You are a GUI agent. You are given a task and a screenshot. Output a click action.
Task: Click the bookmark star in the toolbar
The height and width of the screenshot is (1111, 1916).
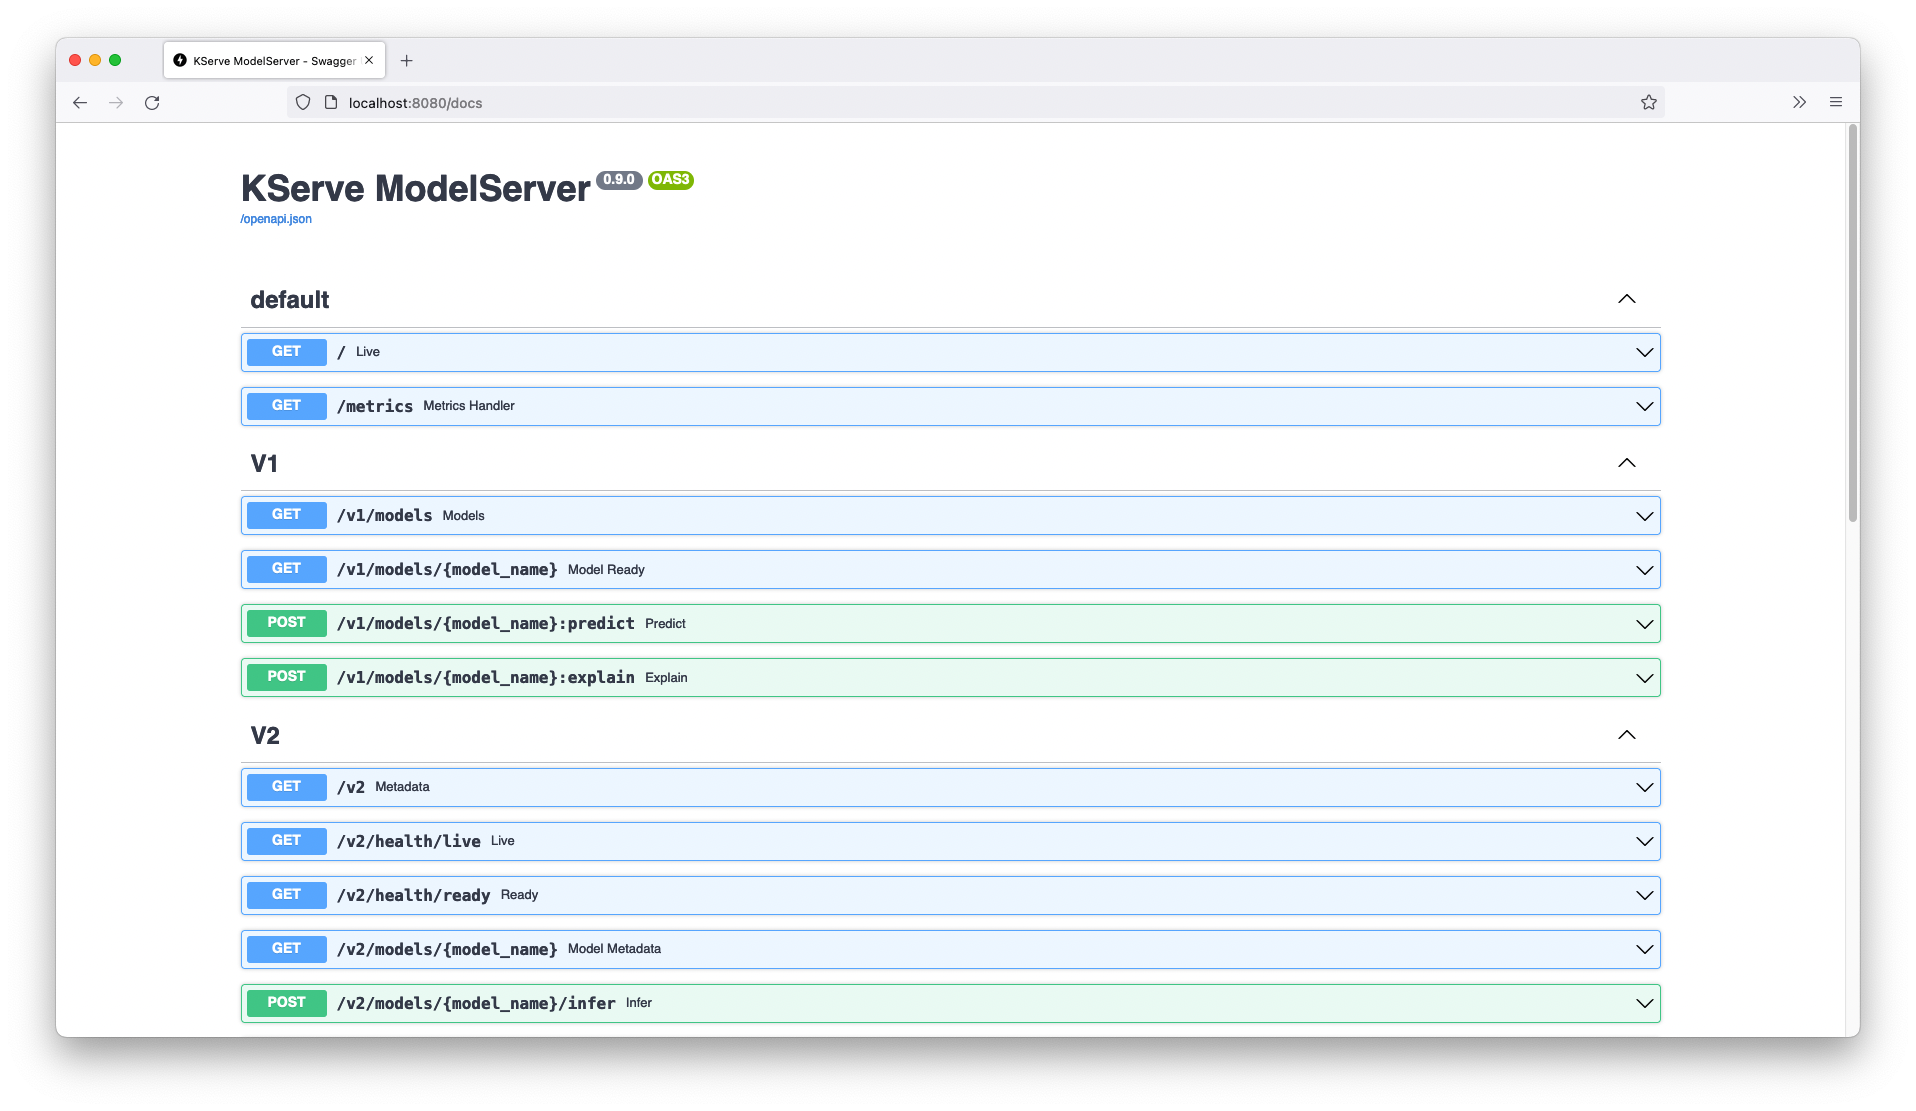tap(1648, 102)
